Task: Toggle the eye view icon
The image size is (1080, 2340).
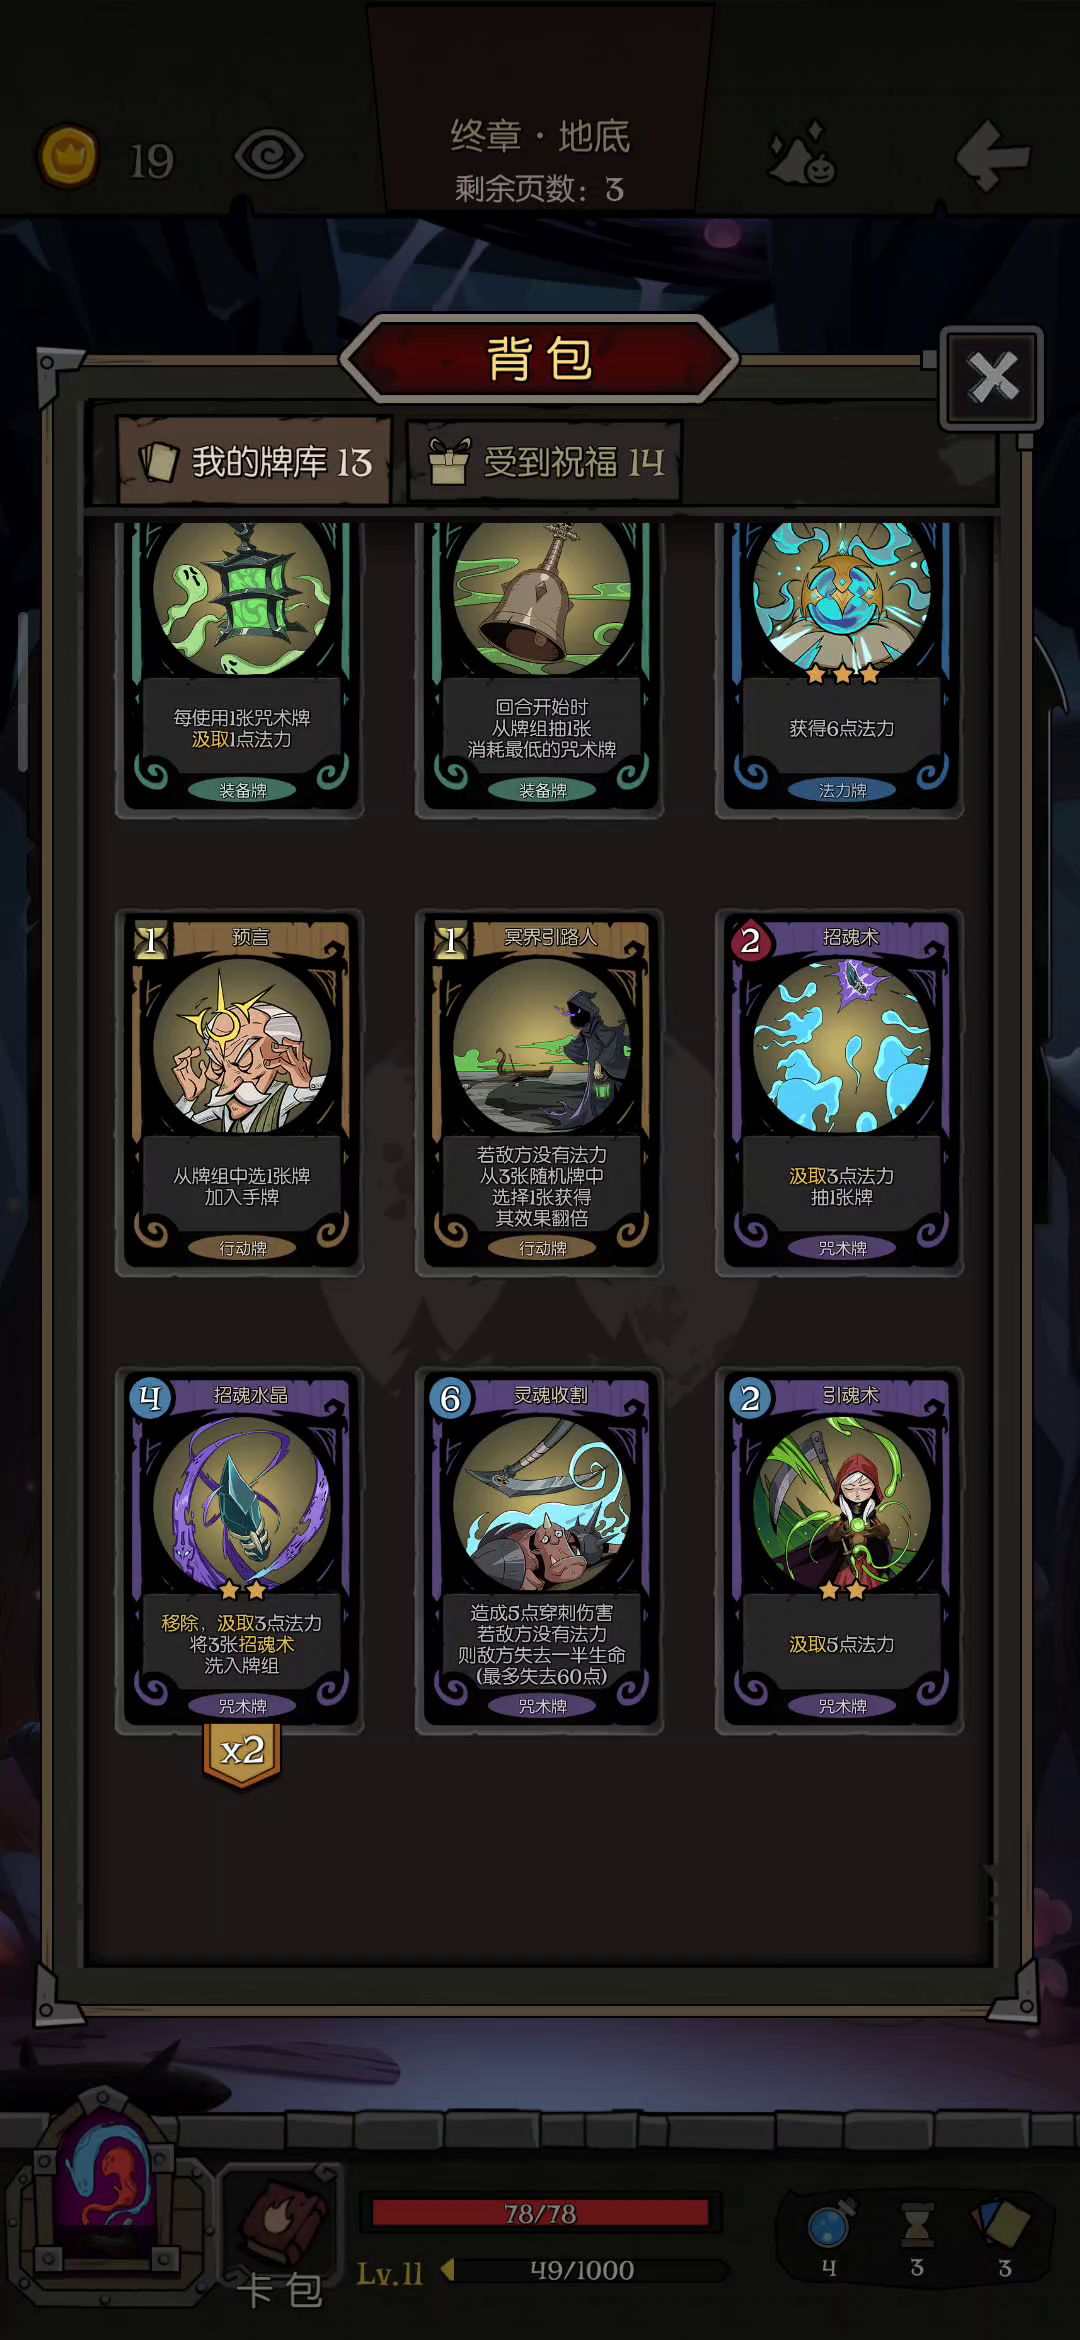Action: click(x=269, y=155)
